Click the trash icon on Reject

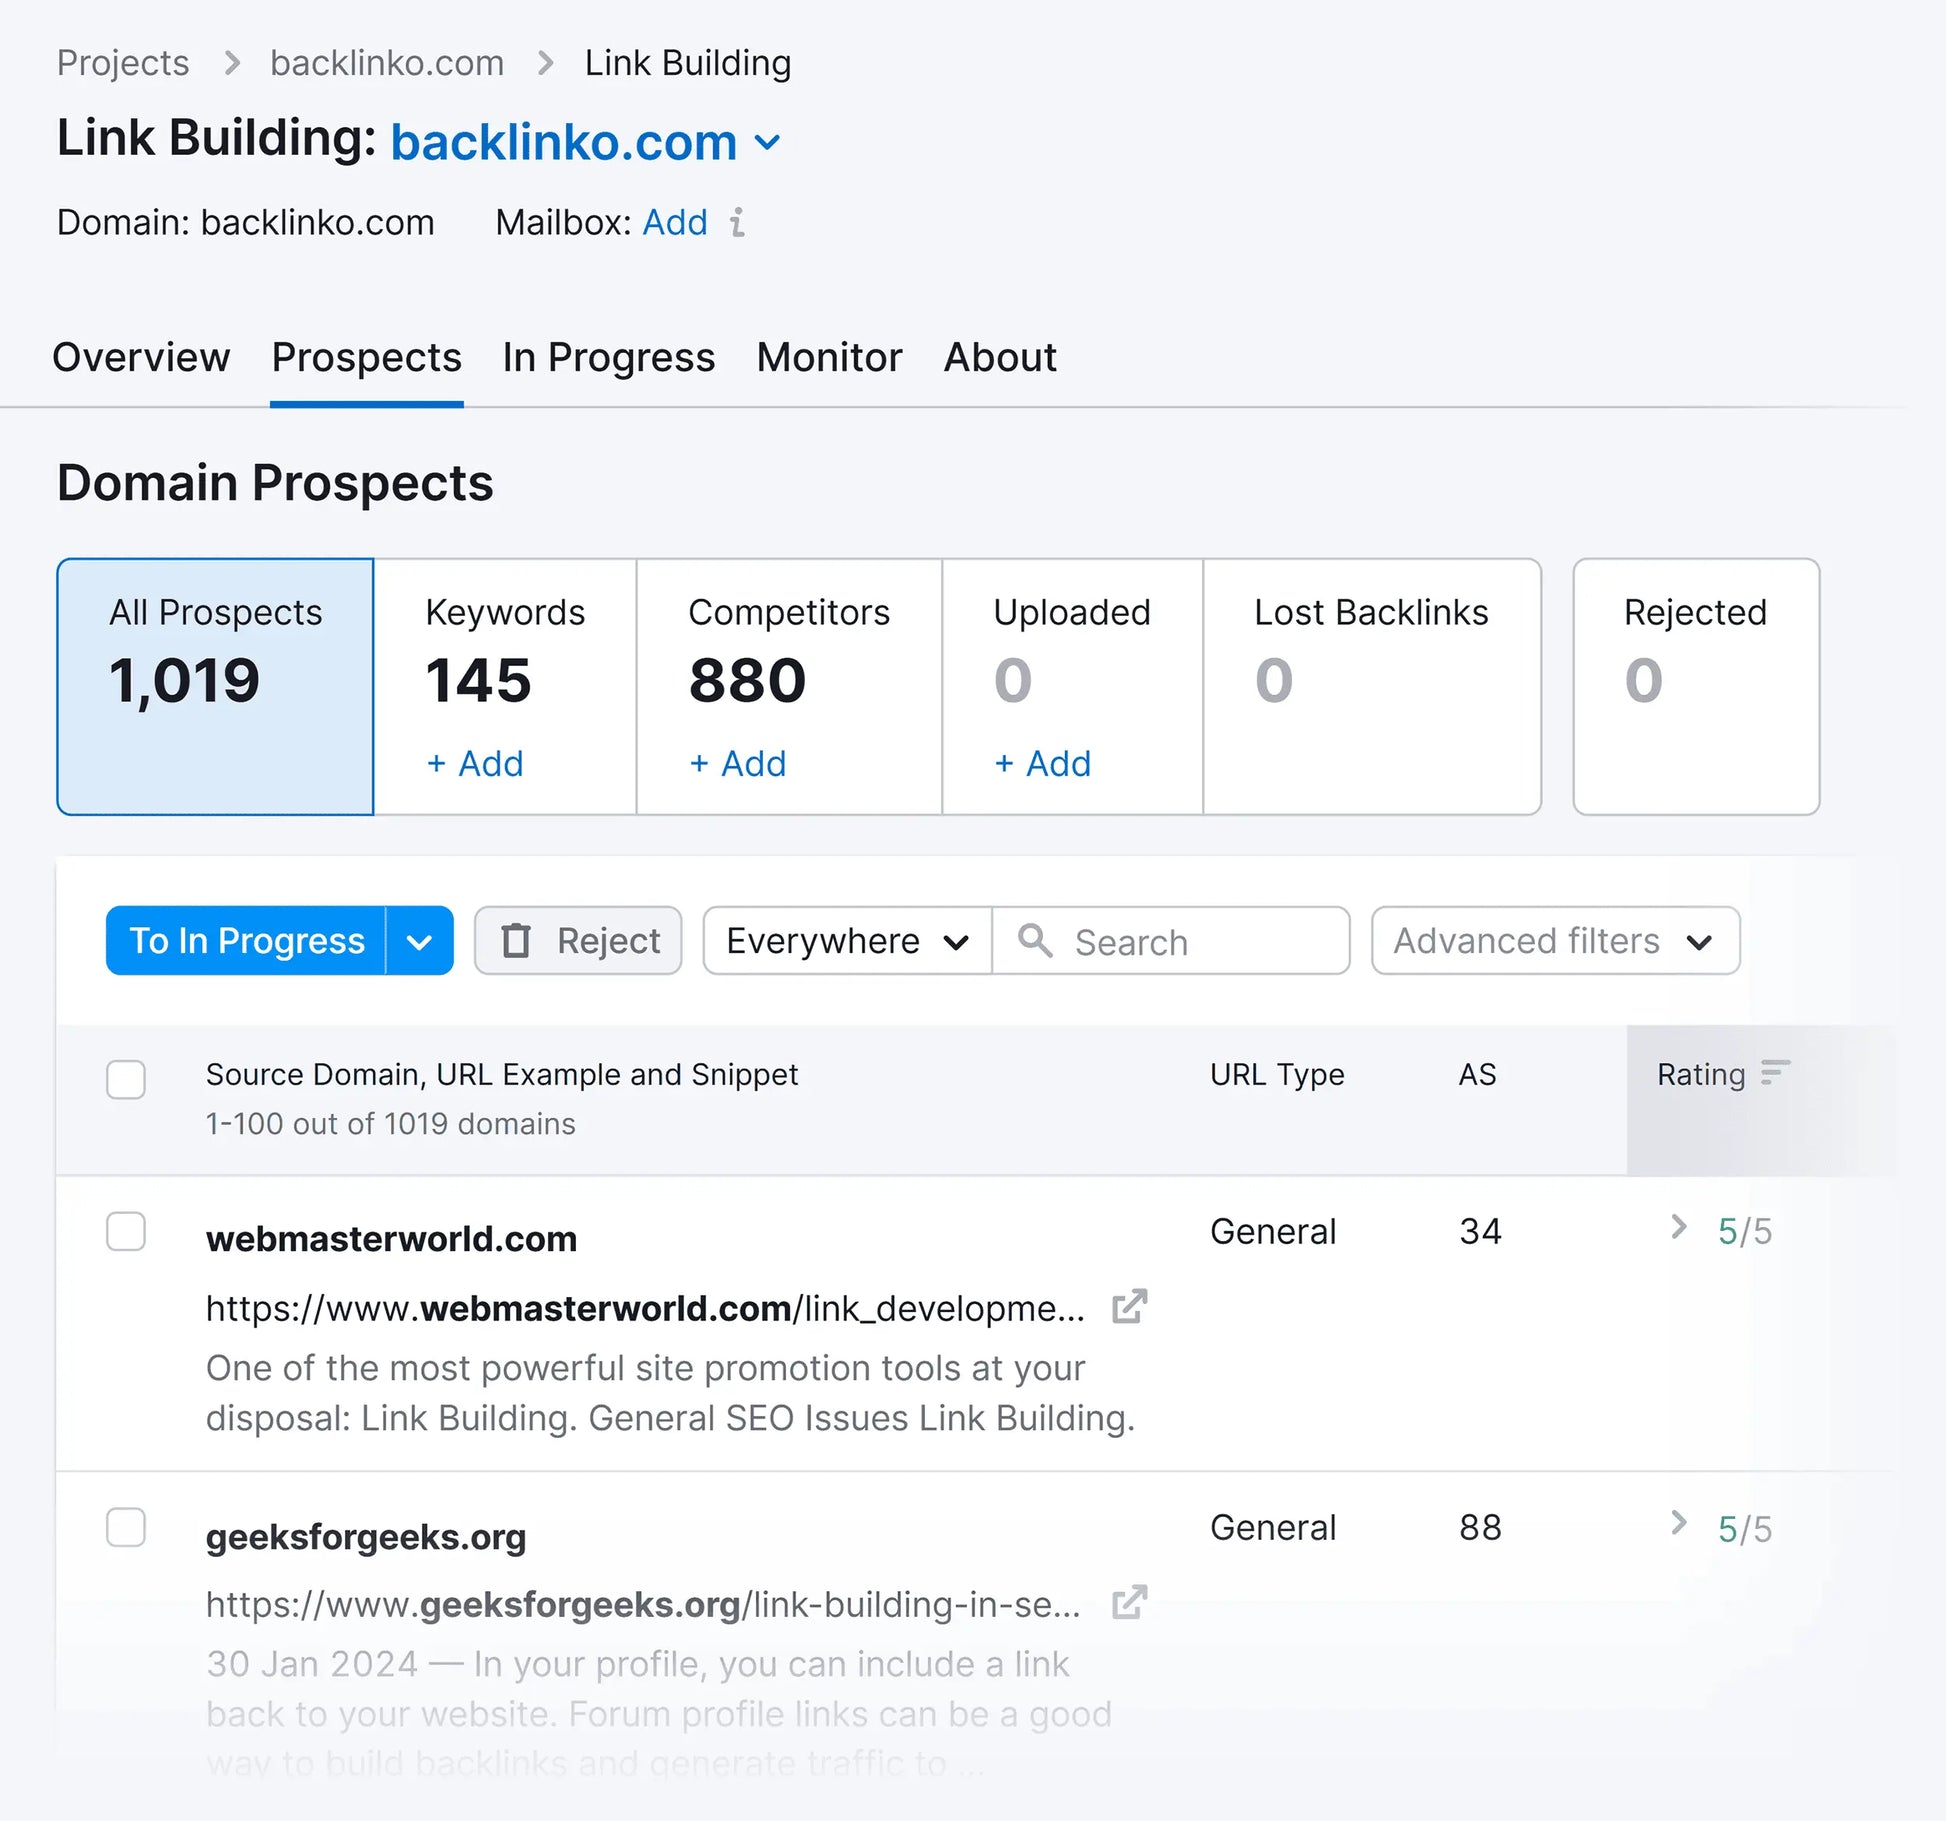pos(516,940)
